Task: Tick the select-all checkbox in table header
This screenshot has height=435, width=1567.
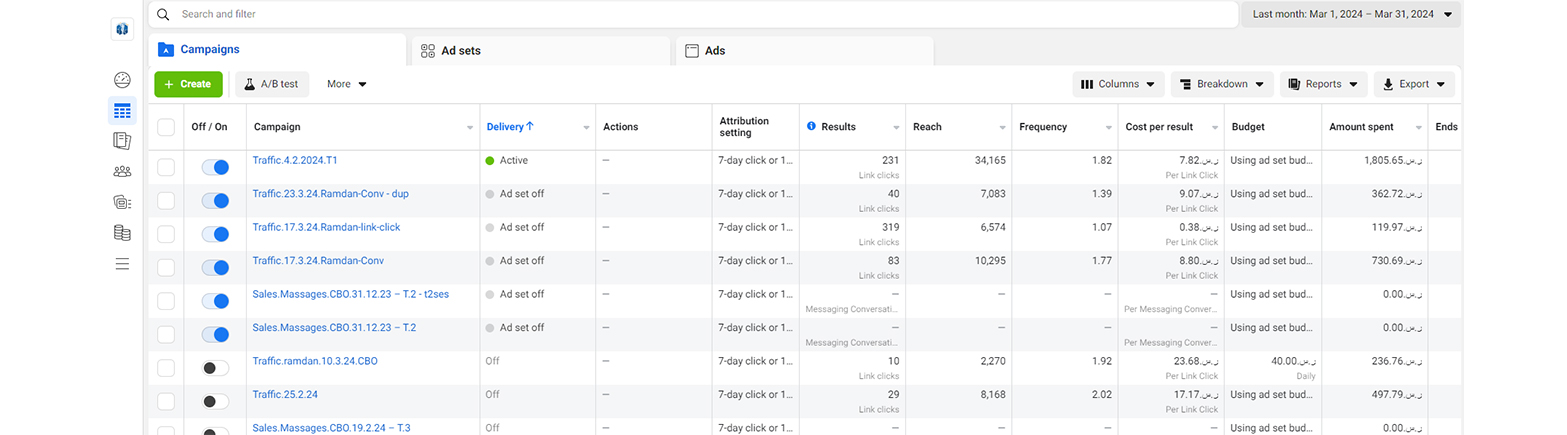Action: point(166,127)
